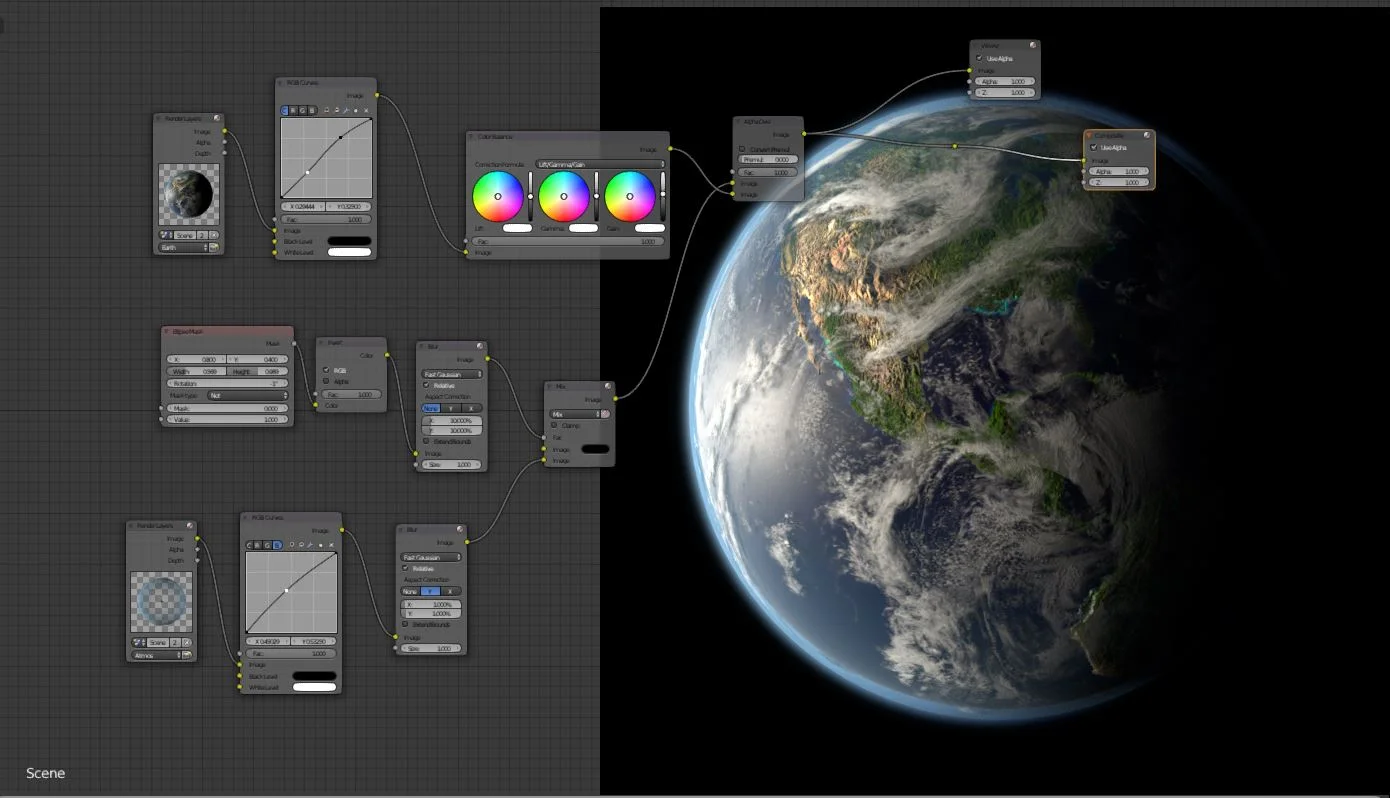Toggle preview icon on Composite node

(1147, 135)
